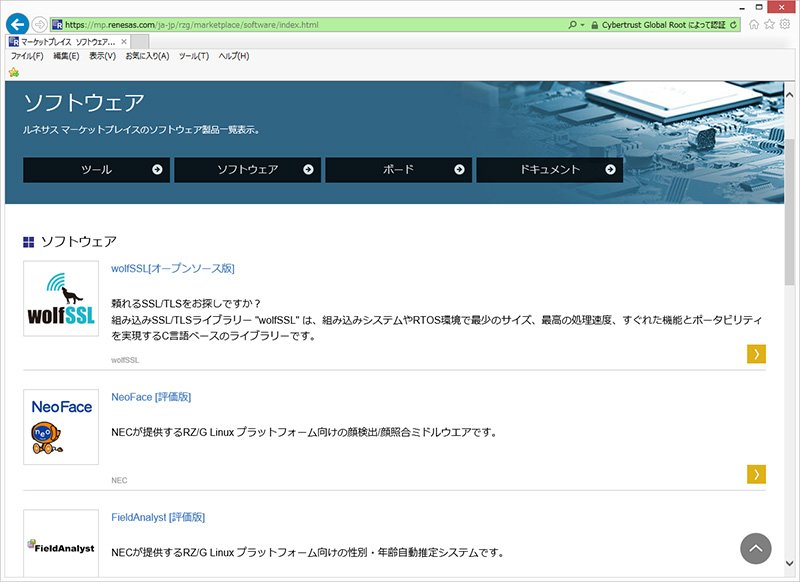800x582 pixels.
Task: Click arrow icon on ボード button
Action: pos(459,169)
